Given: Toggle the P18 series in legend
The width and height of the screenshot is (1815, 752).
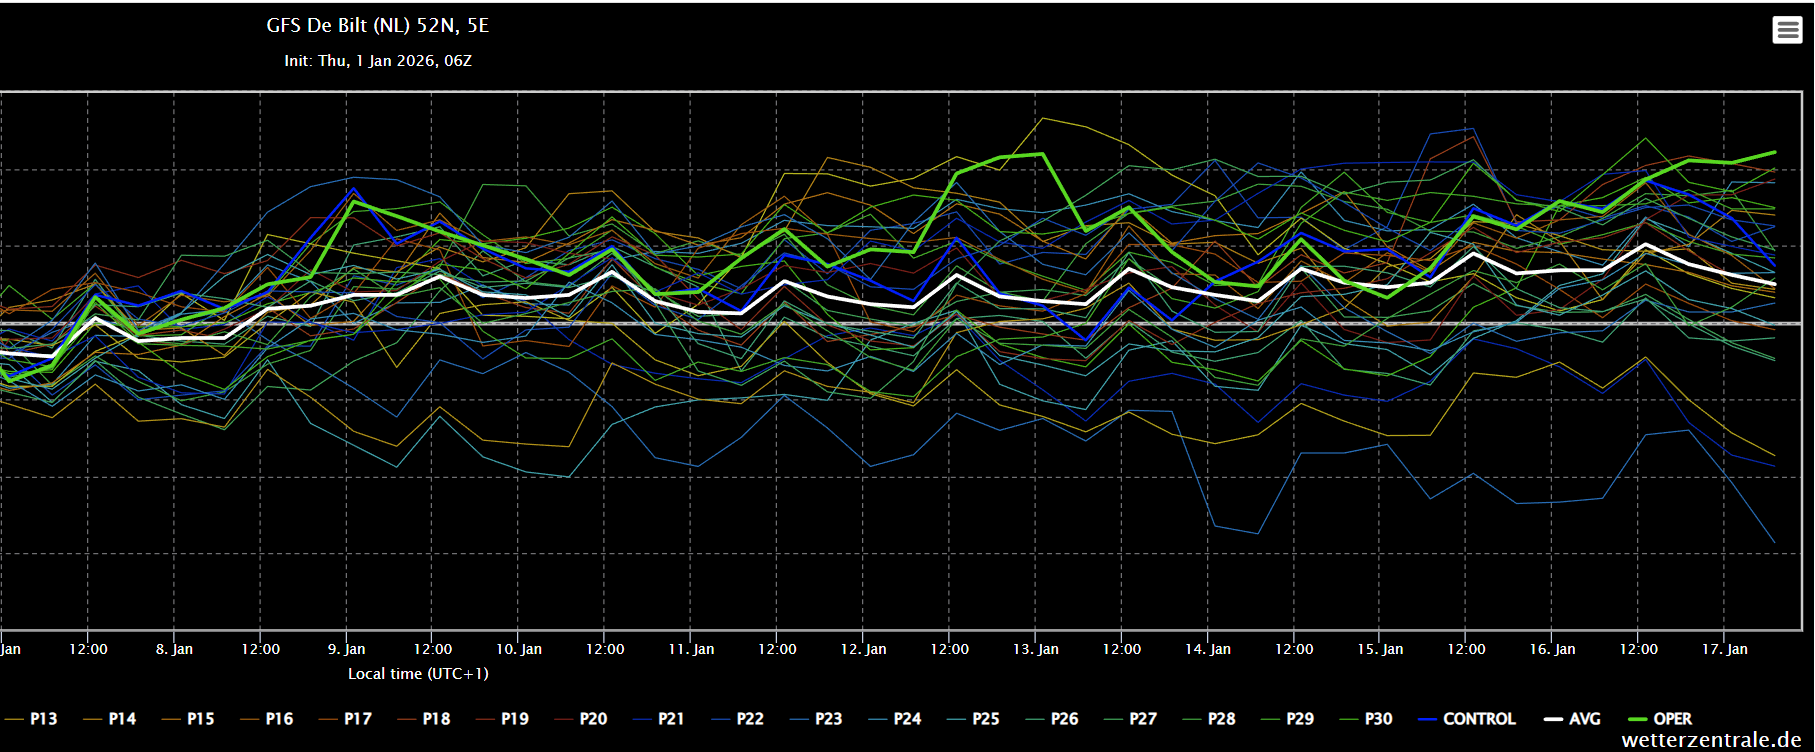Looking at the screenshot, I should tap(424, 719).
